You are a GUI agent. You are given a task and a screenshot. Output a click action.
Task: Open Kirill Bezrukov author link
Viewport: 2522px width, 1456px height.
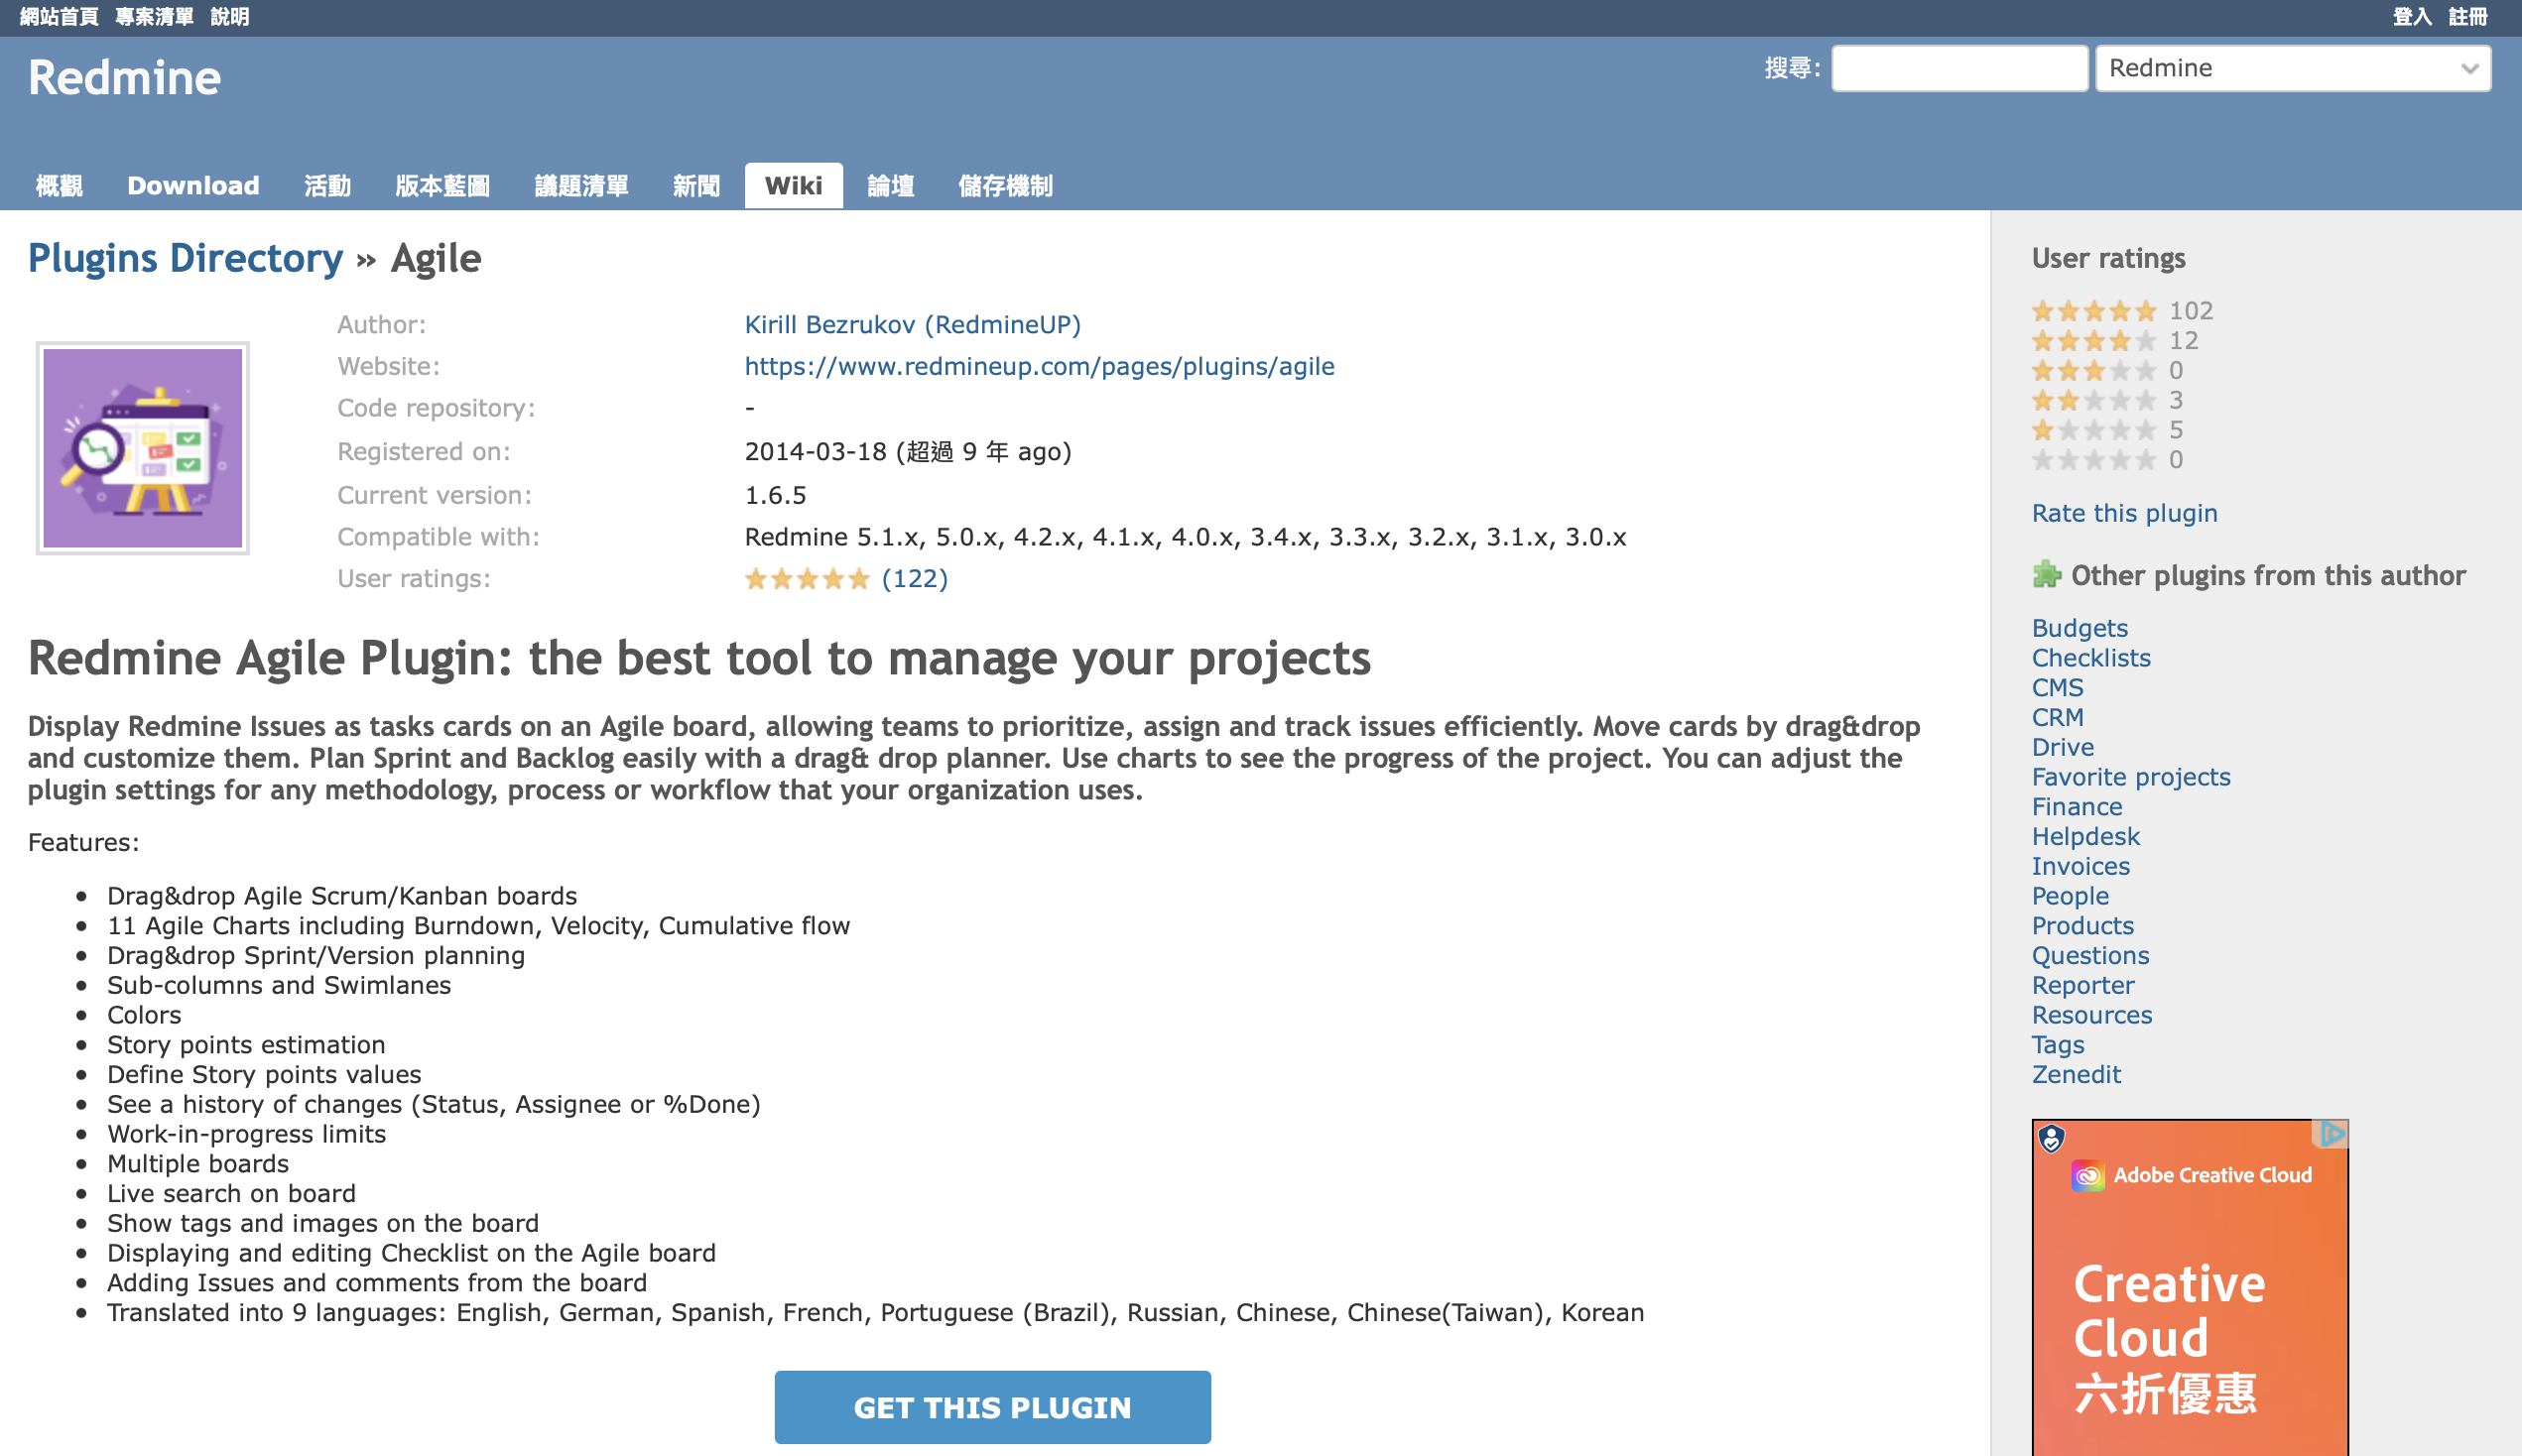[x=912, y=325]
